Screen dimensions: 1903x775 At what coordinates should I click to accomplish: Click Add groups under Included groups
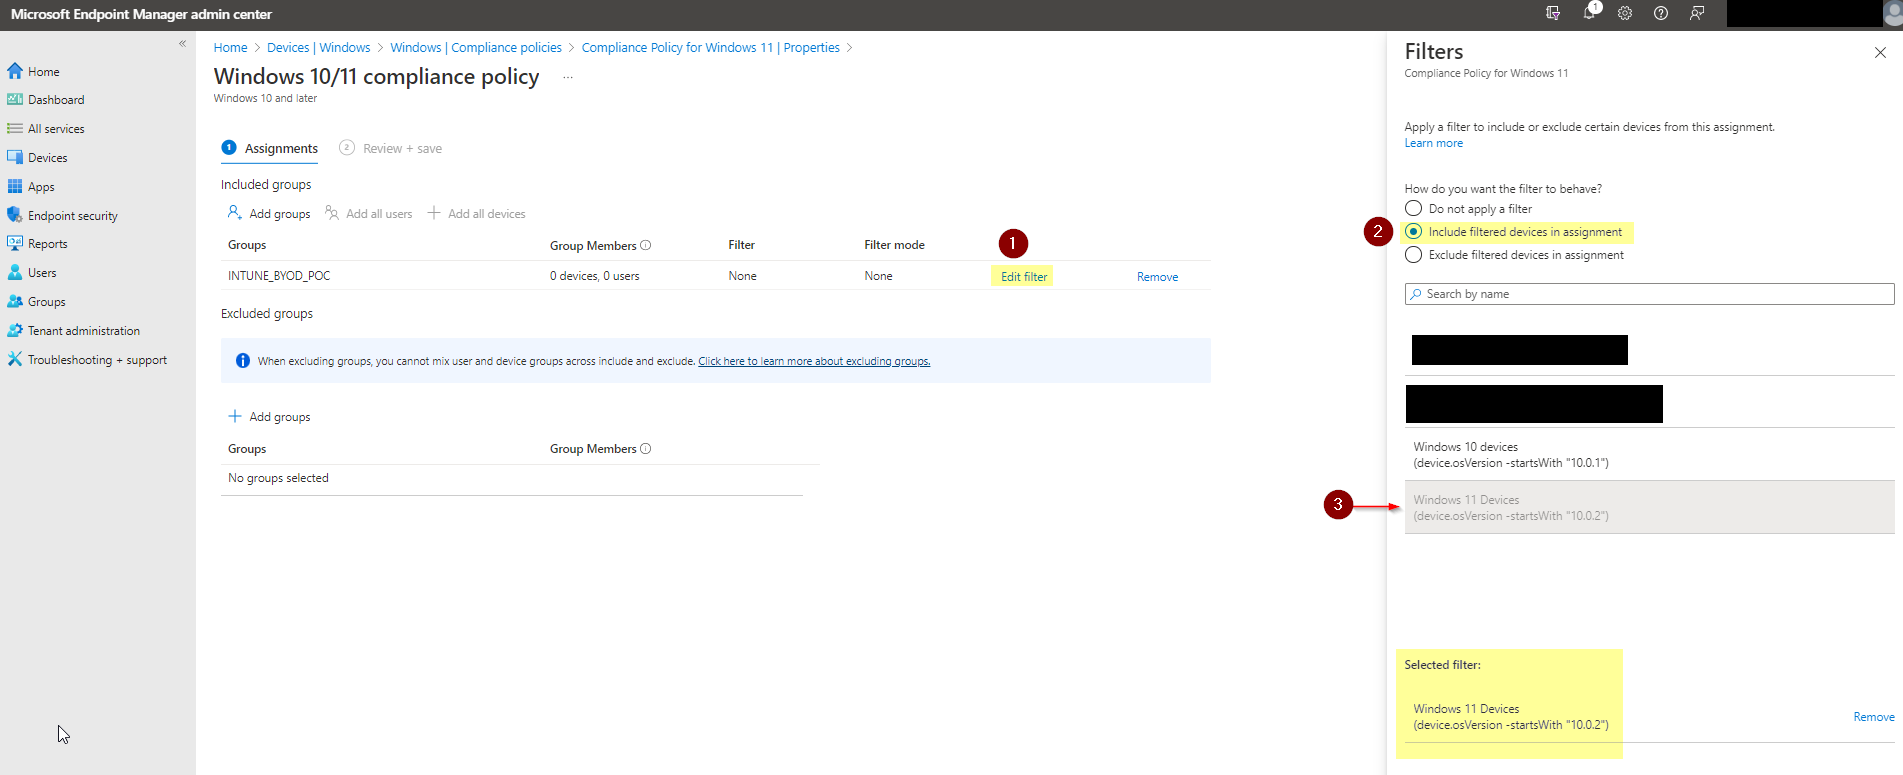[x=269, y=214]
